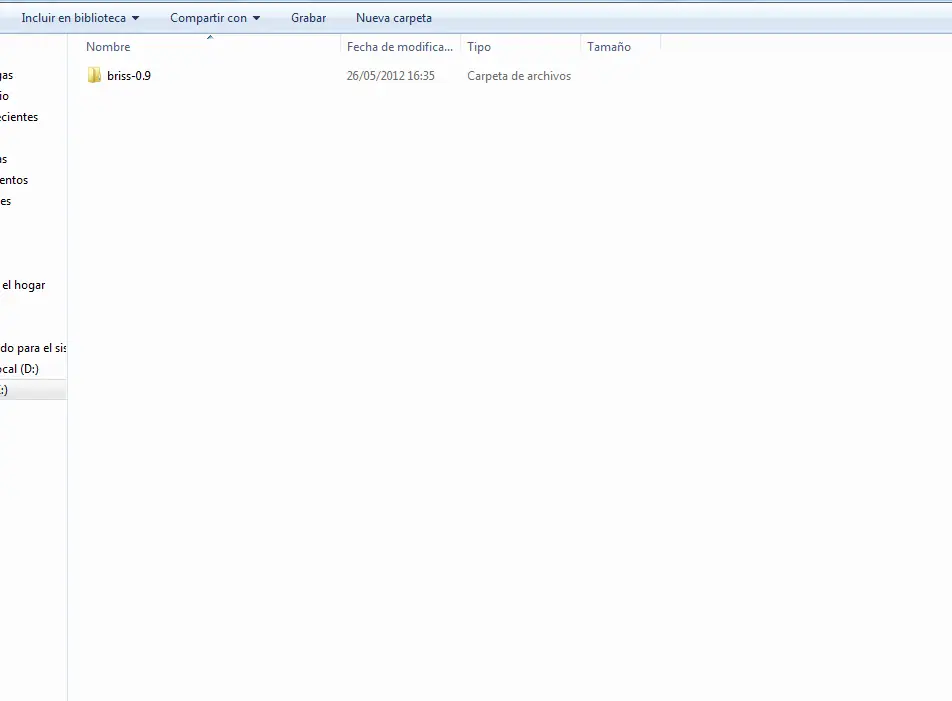Click the Grabar toolbar button
This screenshot has width=952, height=701.
pyautogui.click(x=308, y=18)
